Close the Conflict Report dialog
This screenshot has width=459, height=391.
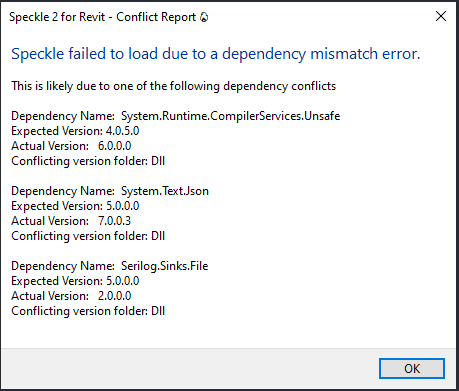pyautogui.click(x=441, y=16)
